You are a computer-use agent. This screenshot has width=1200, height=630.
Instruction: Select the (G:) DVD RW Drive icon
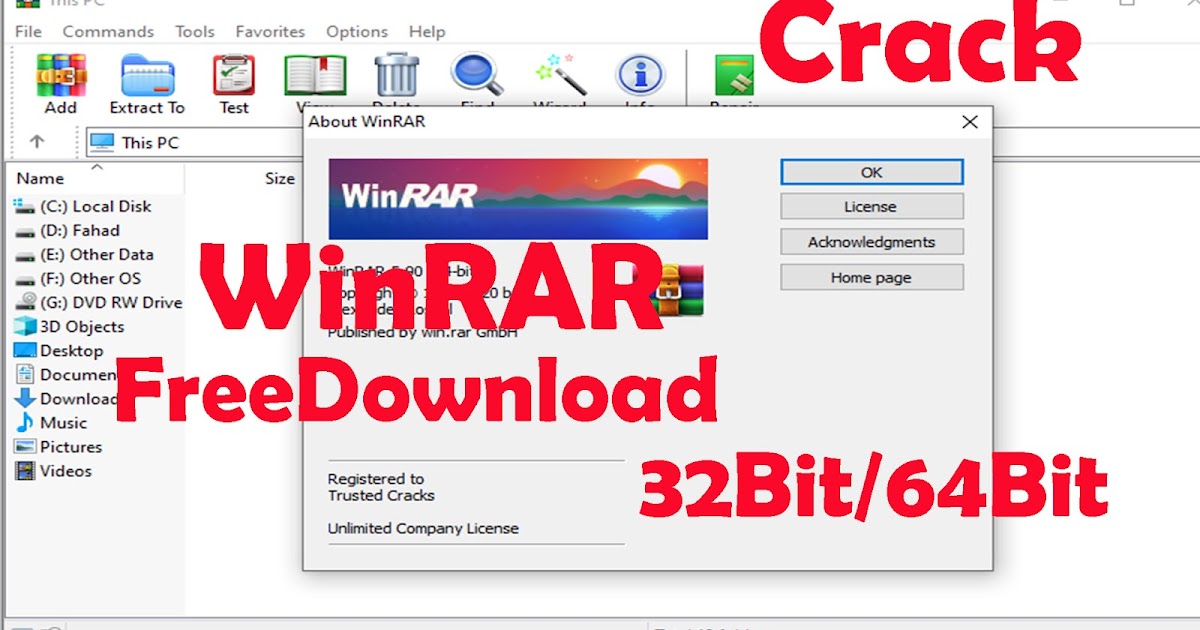[24, 302]
